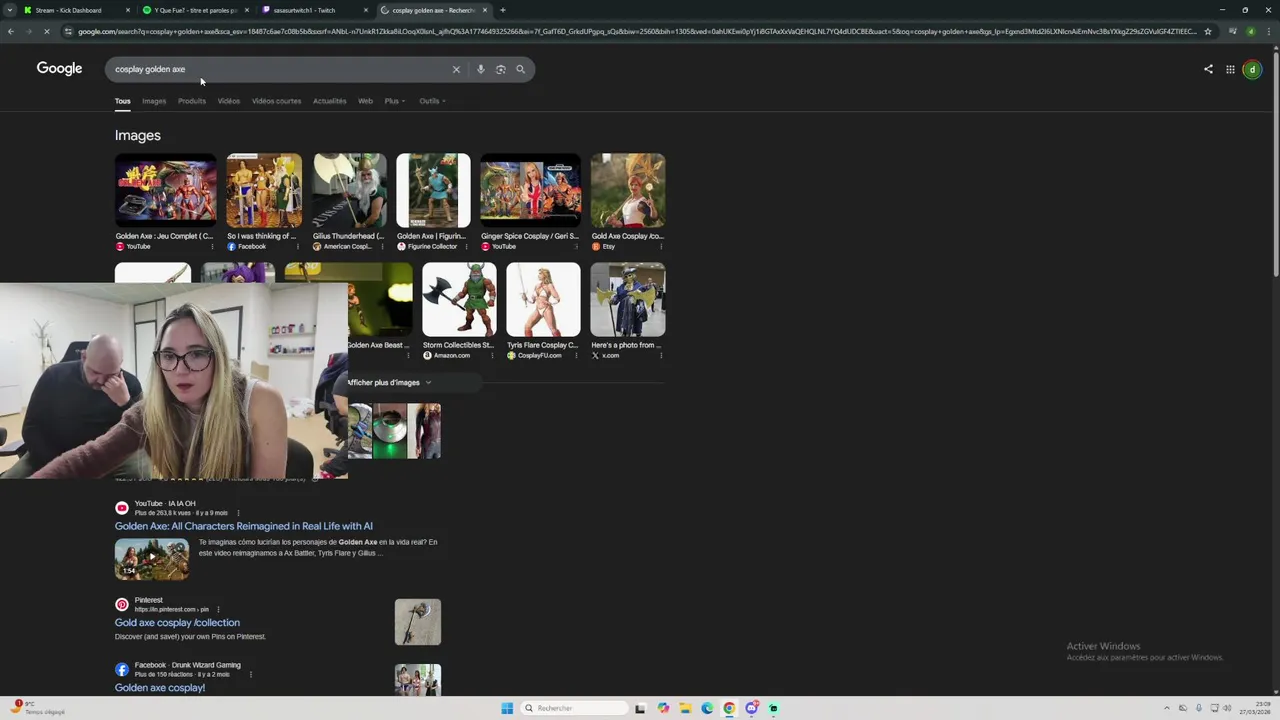Select the 'Tous' results tab

pos(122,101)
